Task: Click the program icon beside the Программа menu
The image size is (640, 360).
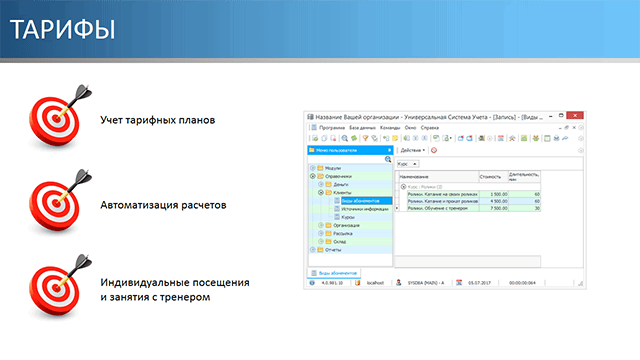Action: 314,128
